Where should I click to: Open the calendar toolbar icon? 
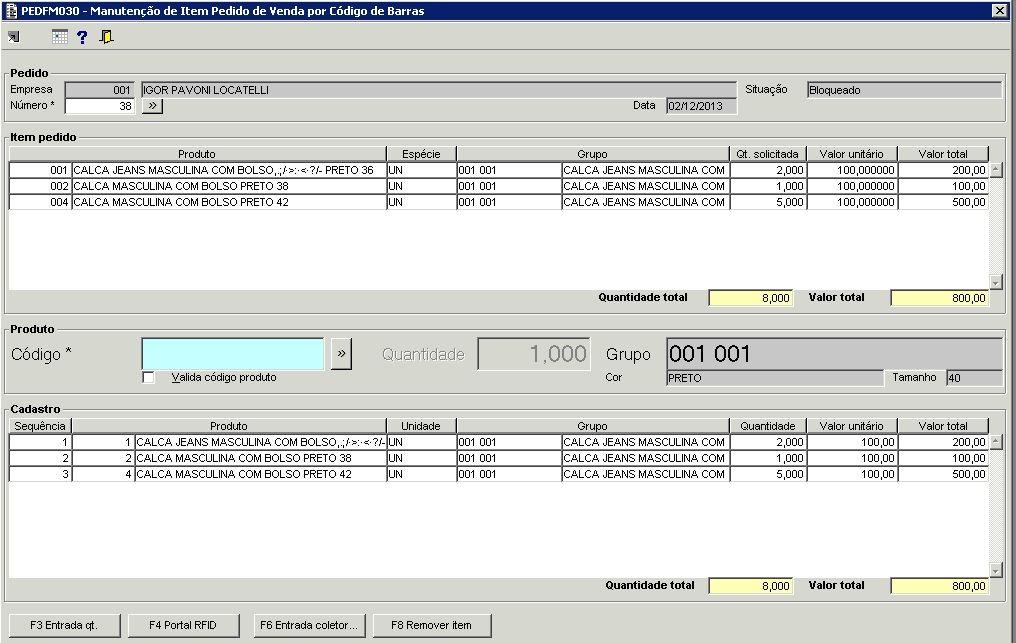point(60,37)
